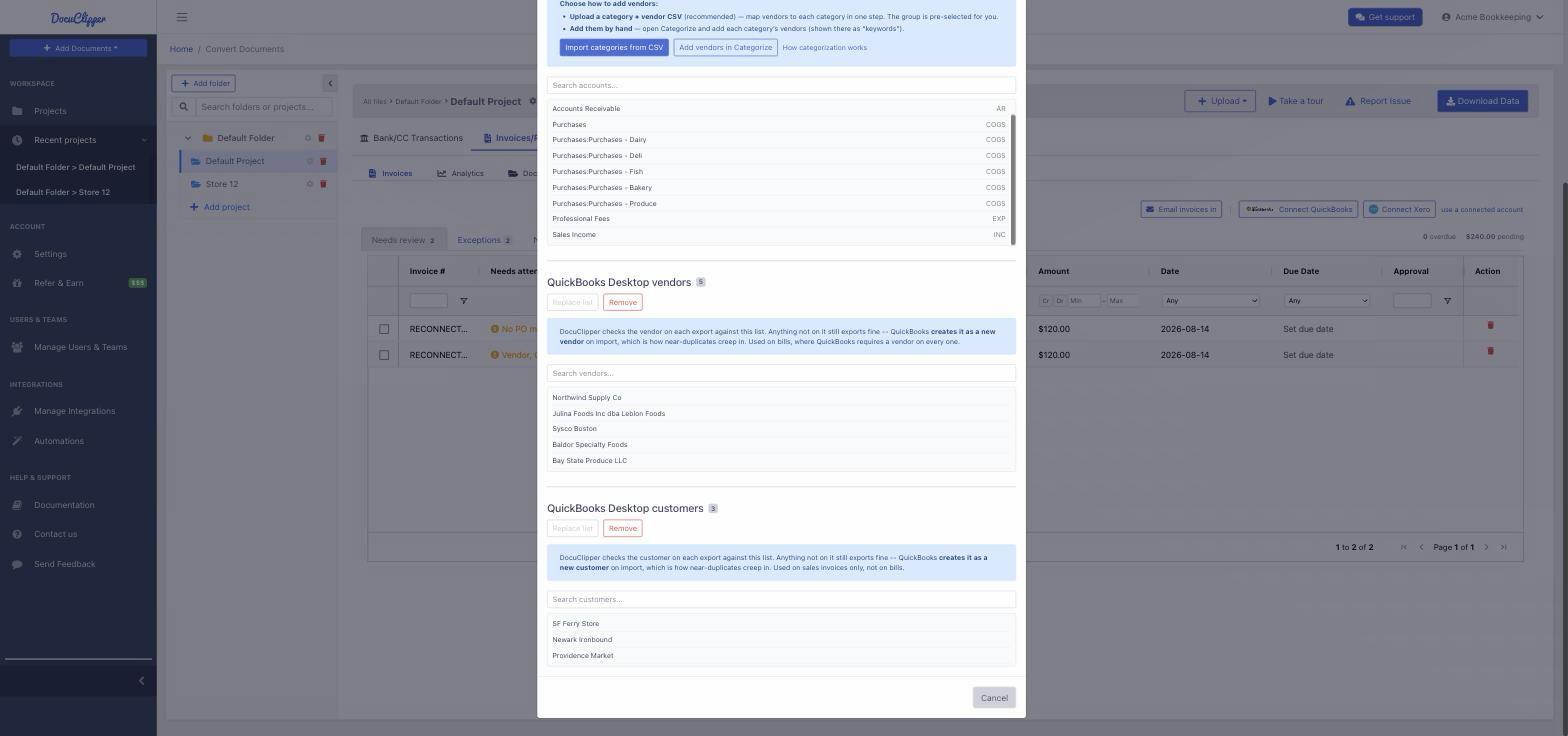1568x736 pixels.
Task: Open the Upload dropdown button
Action: click(x=1220, y=101)
